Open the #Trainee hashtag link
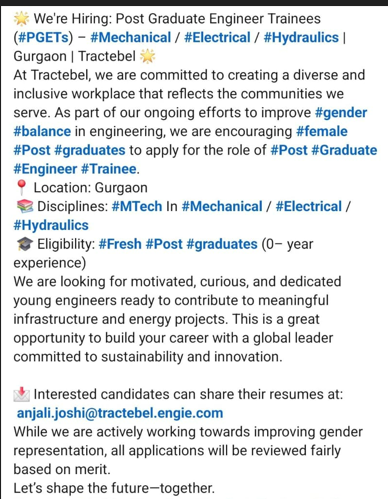This screenshot has width=388, height=499. pos(109,169)
